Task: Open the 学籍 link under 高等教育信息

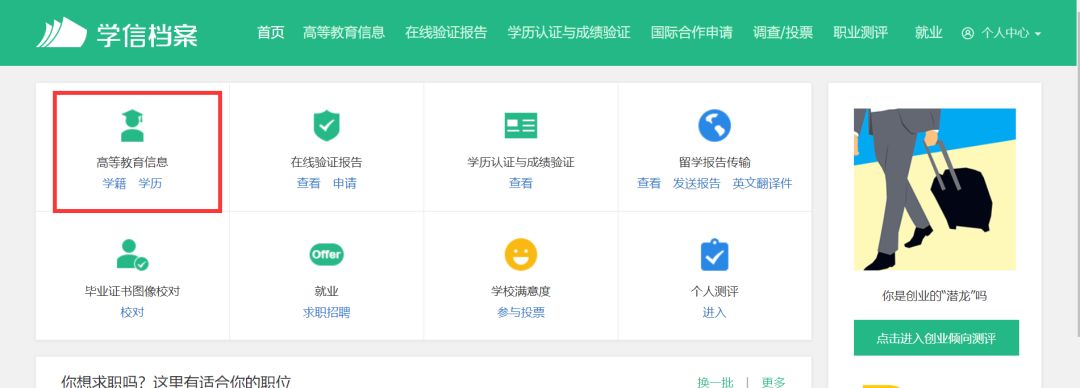Action: click(x=114, y=183)
